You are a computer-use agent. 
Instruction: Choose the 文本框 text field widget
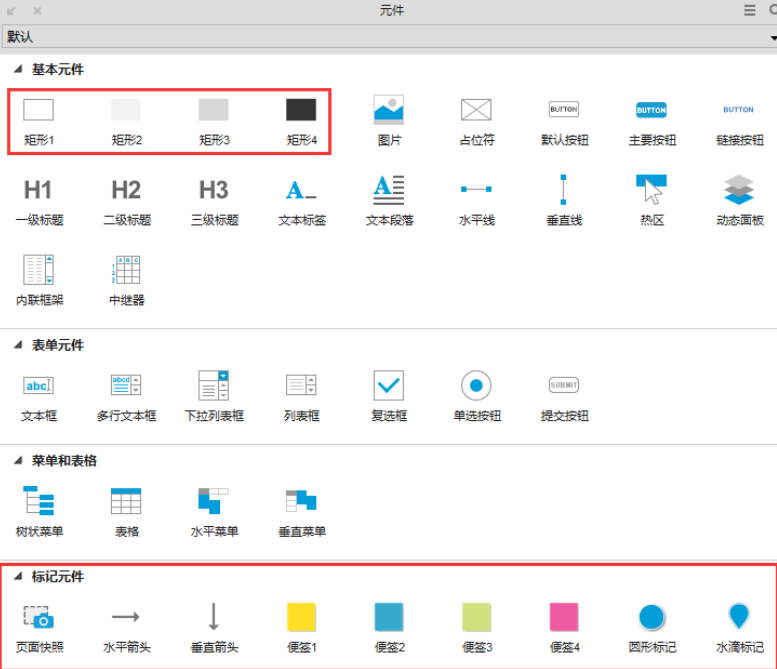[39, 397]
